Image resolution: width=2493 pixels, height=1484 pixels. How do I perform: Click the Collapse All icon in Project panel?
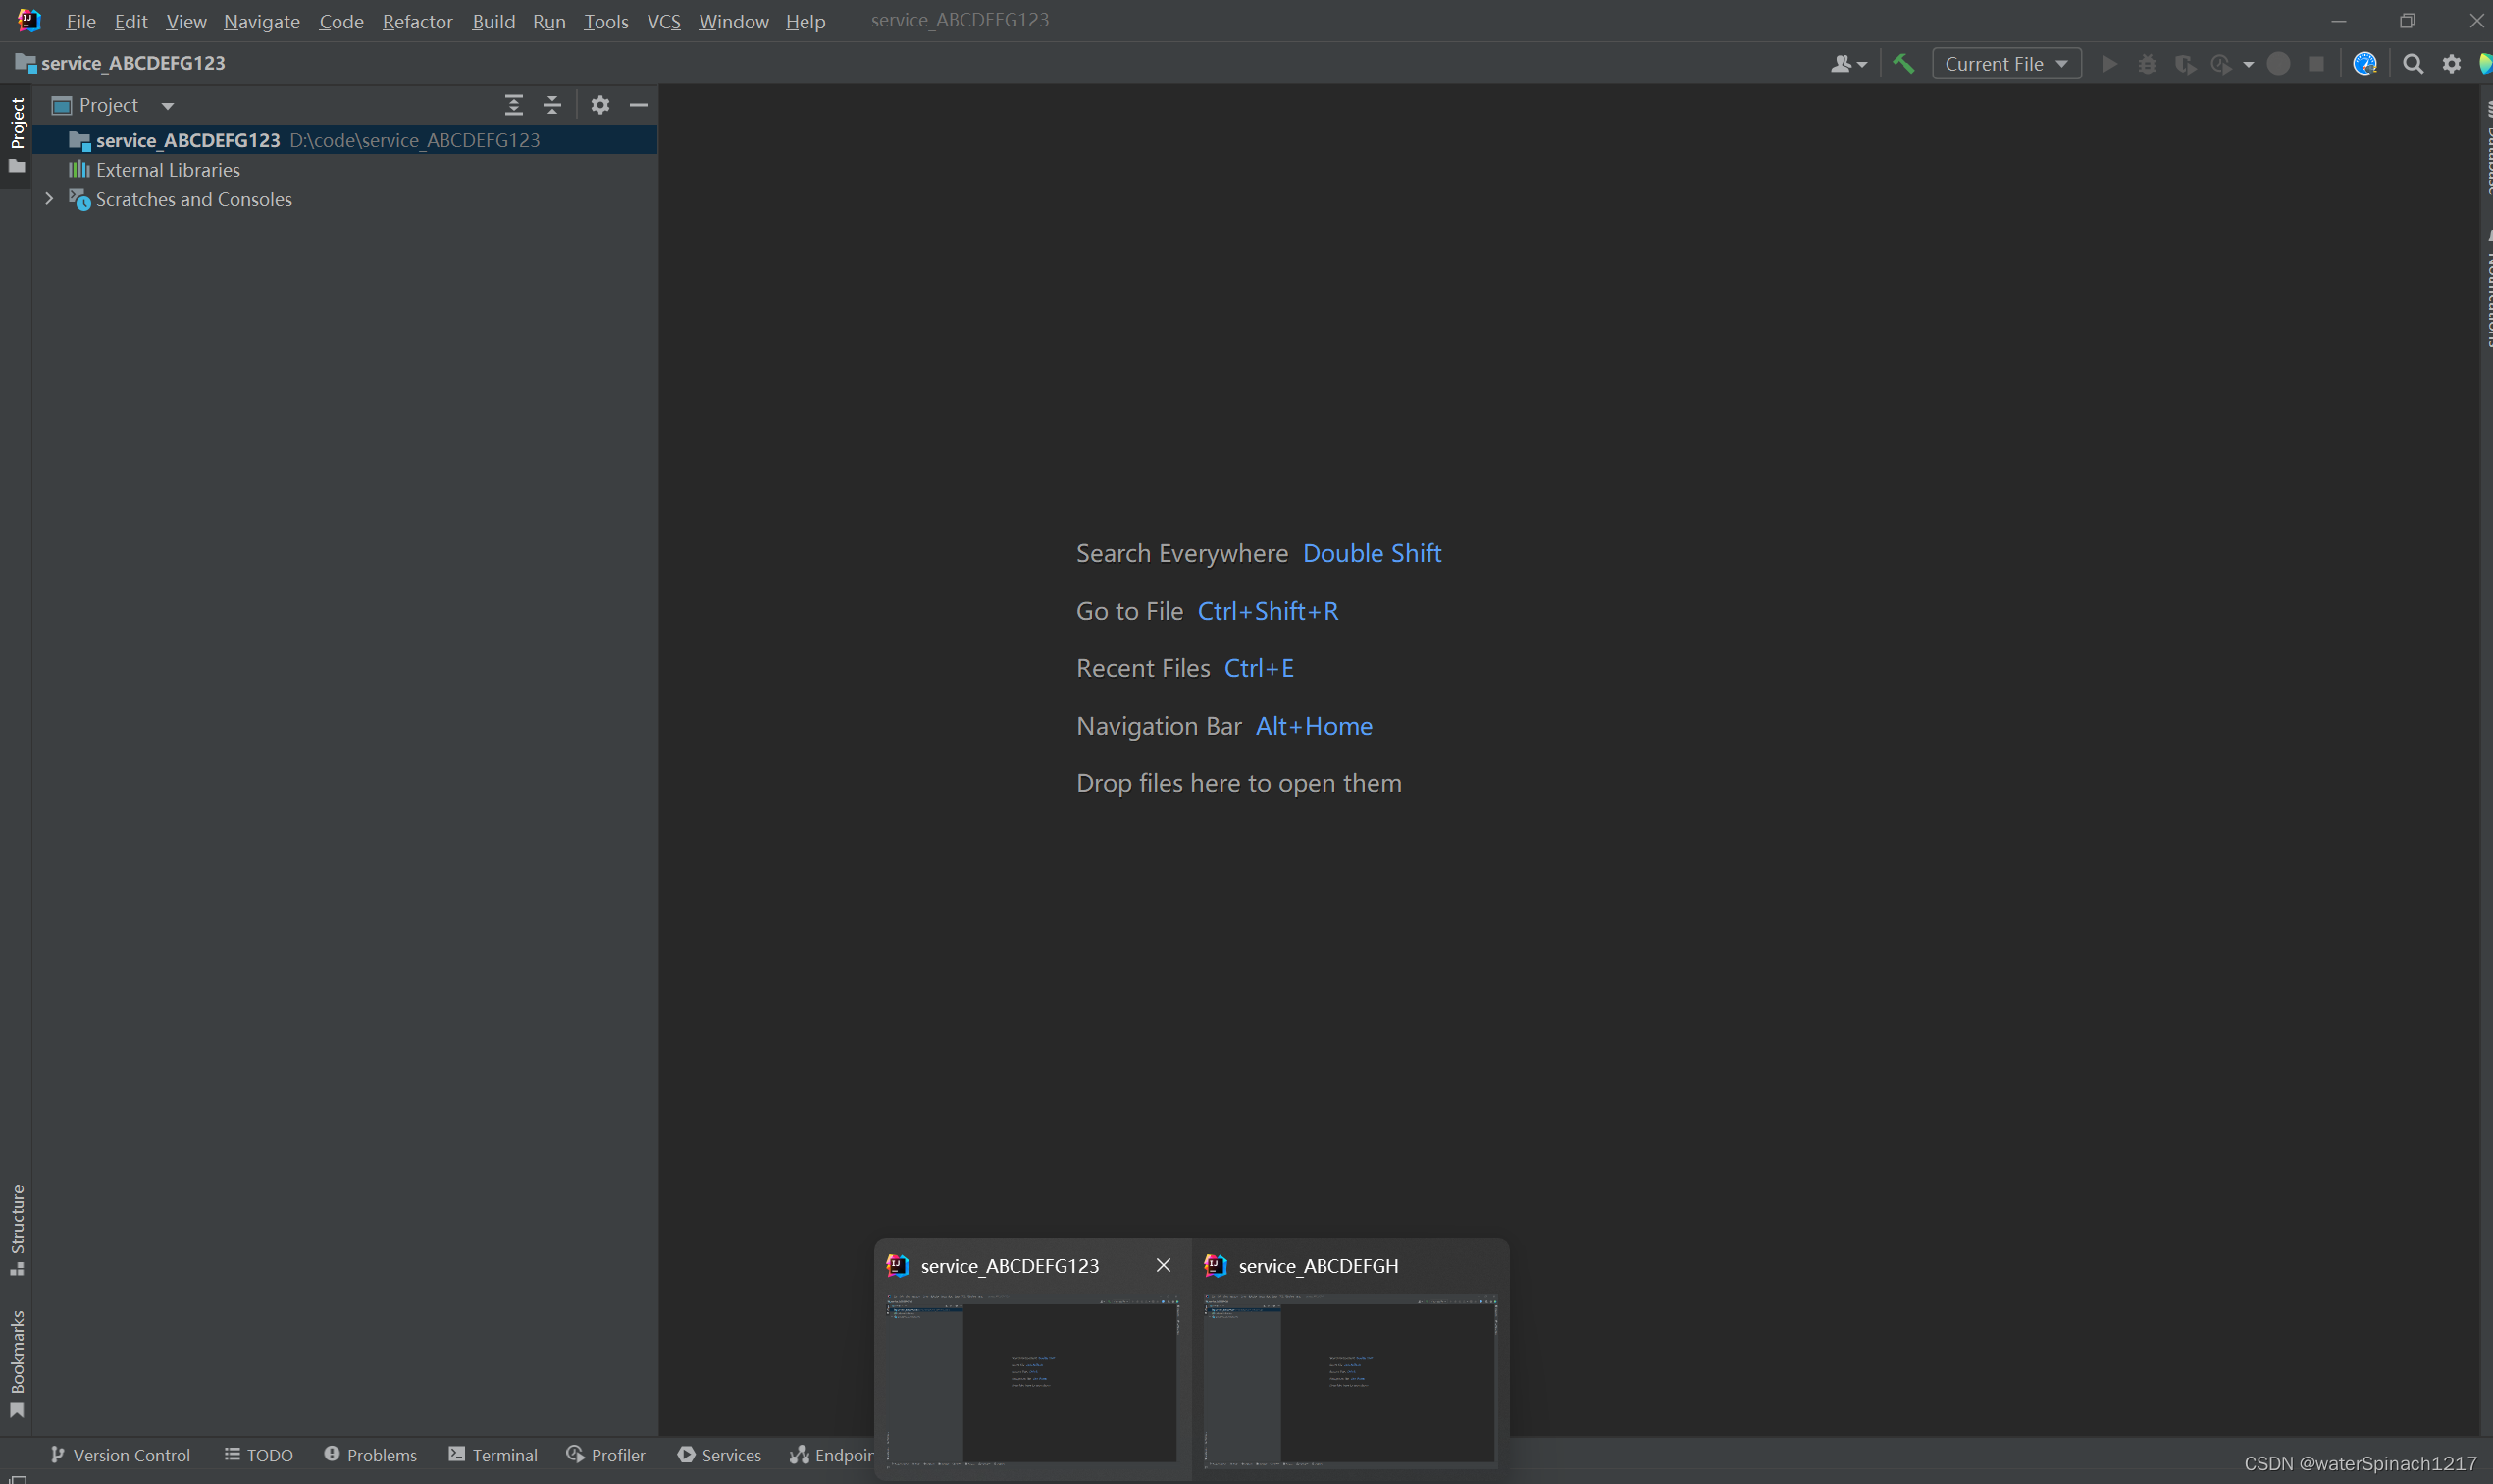[552, 105]
